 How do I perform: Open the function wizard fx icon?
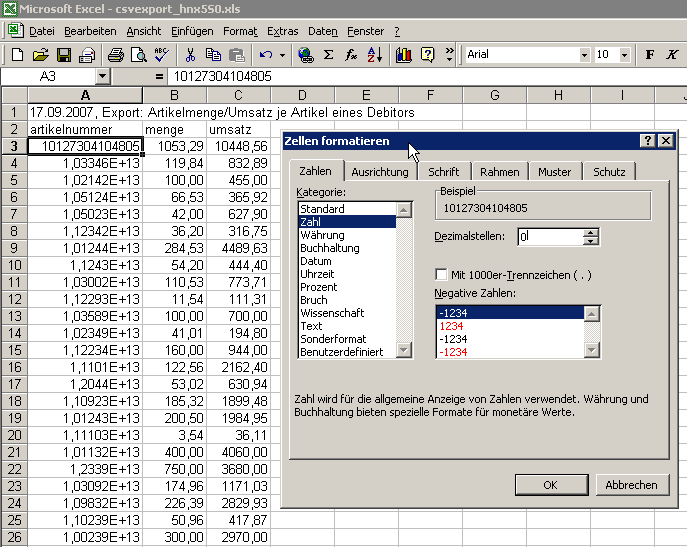tap(351, 55)
